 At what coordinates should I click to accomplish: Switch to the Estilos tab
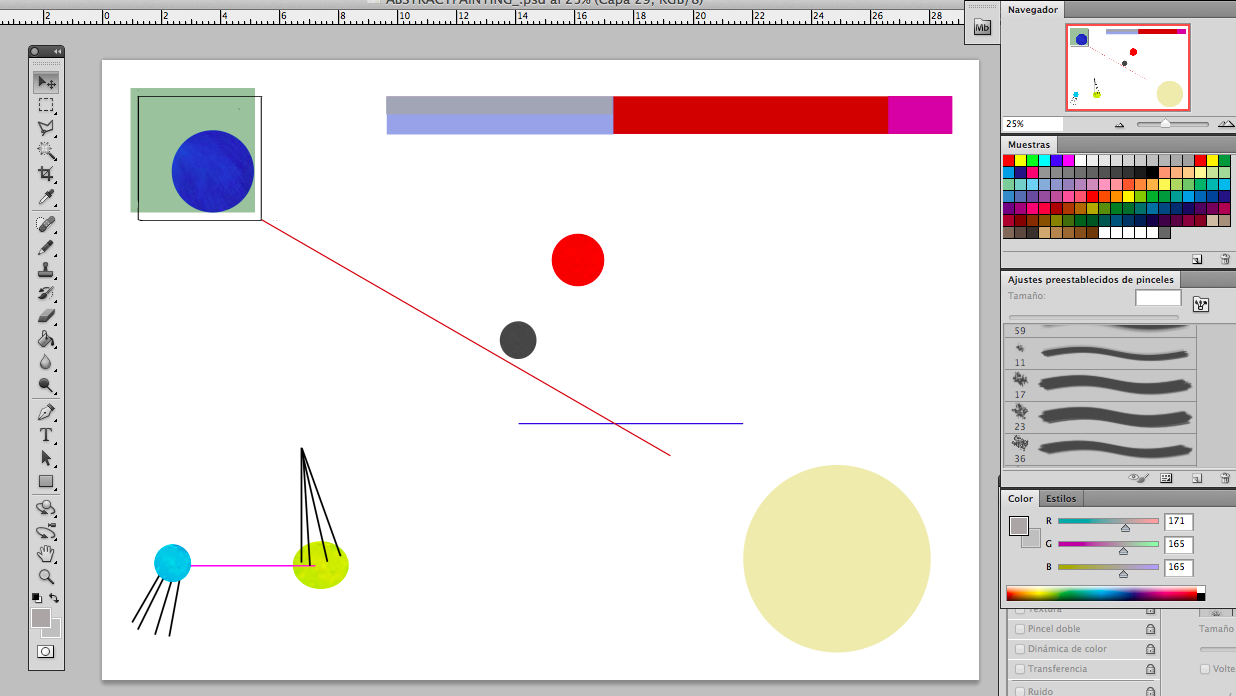pyautogui.click(x=1061, y=498)
